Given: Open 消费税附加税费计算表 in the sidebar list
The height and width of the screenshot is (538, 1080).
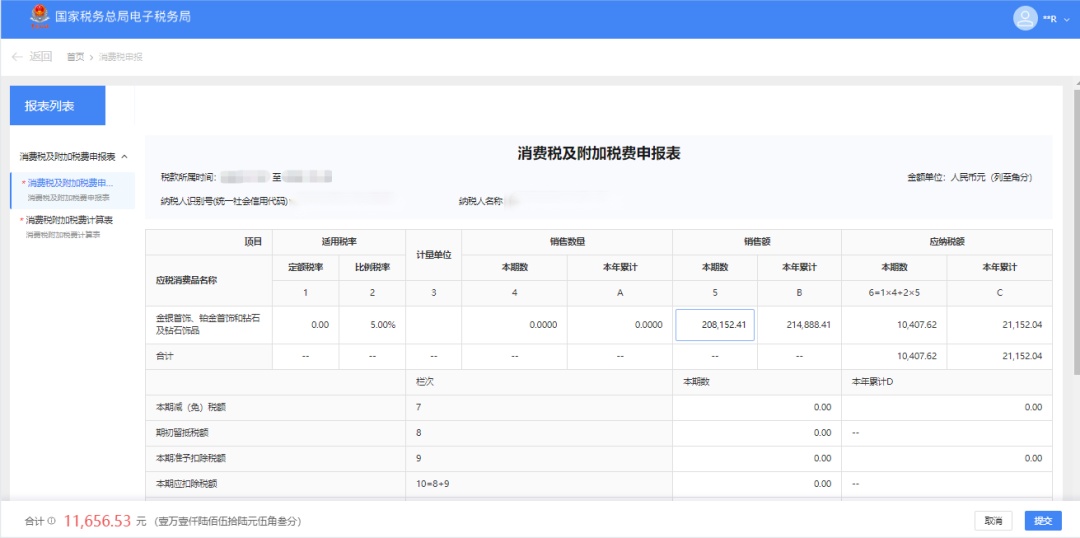Looking at the screenshot, I should tap(70, 220).
